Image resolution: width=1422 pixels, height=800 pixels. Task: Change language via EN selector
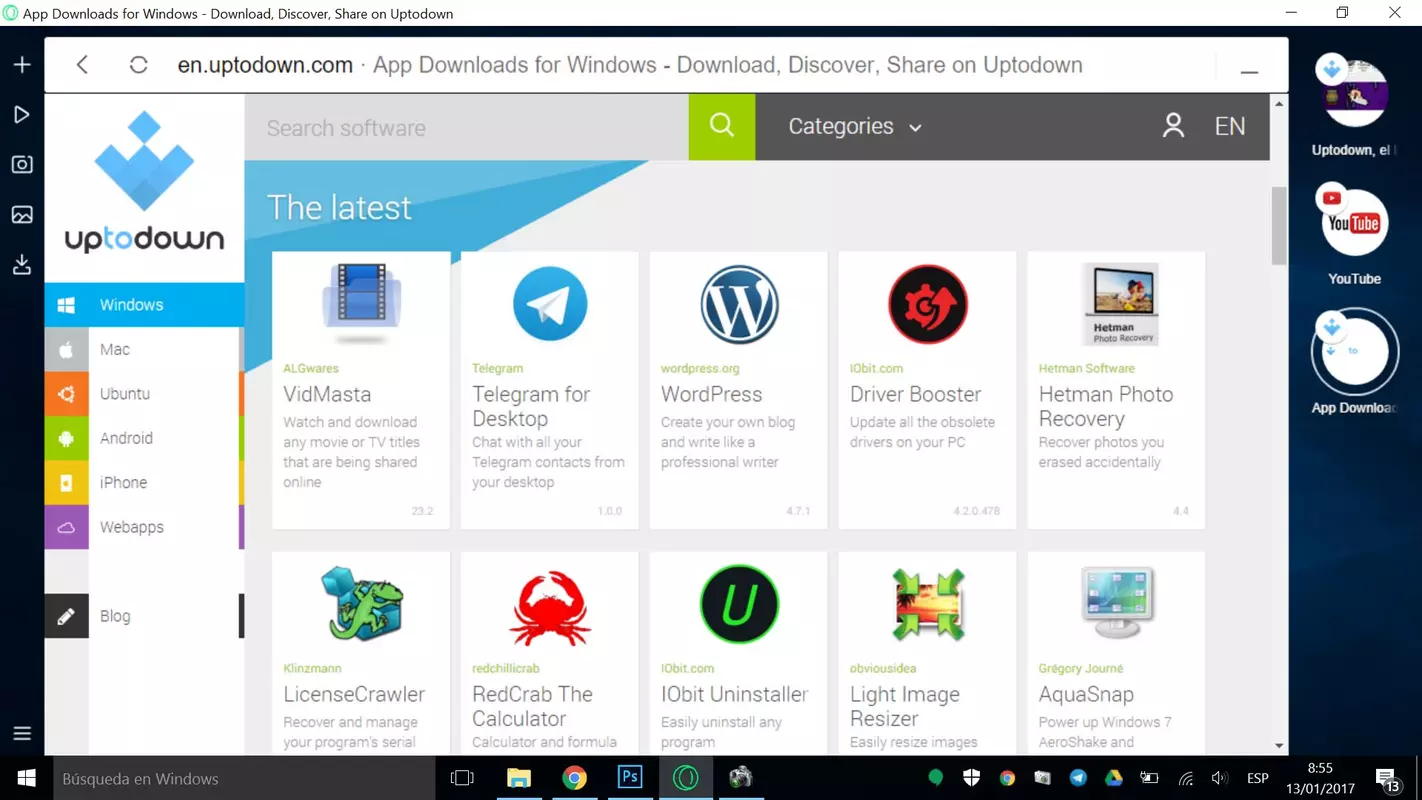[1230, 126]
